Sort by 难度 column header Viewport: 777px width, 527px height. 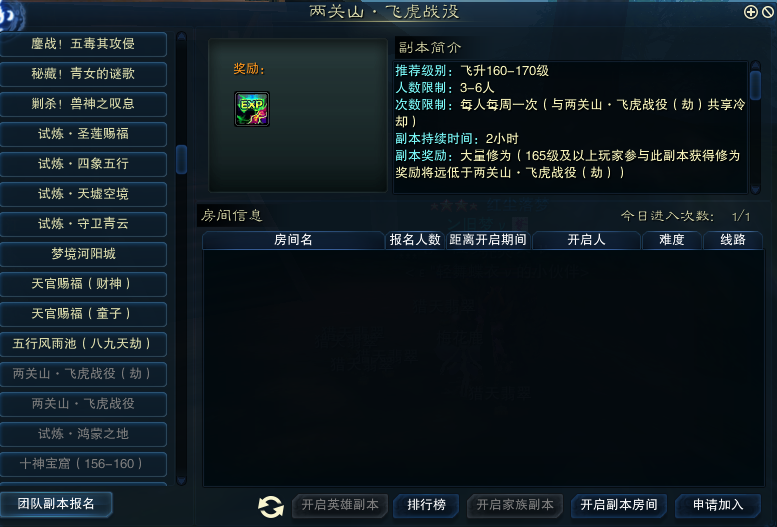pos(672,240)
